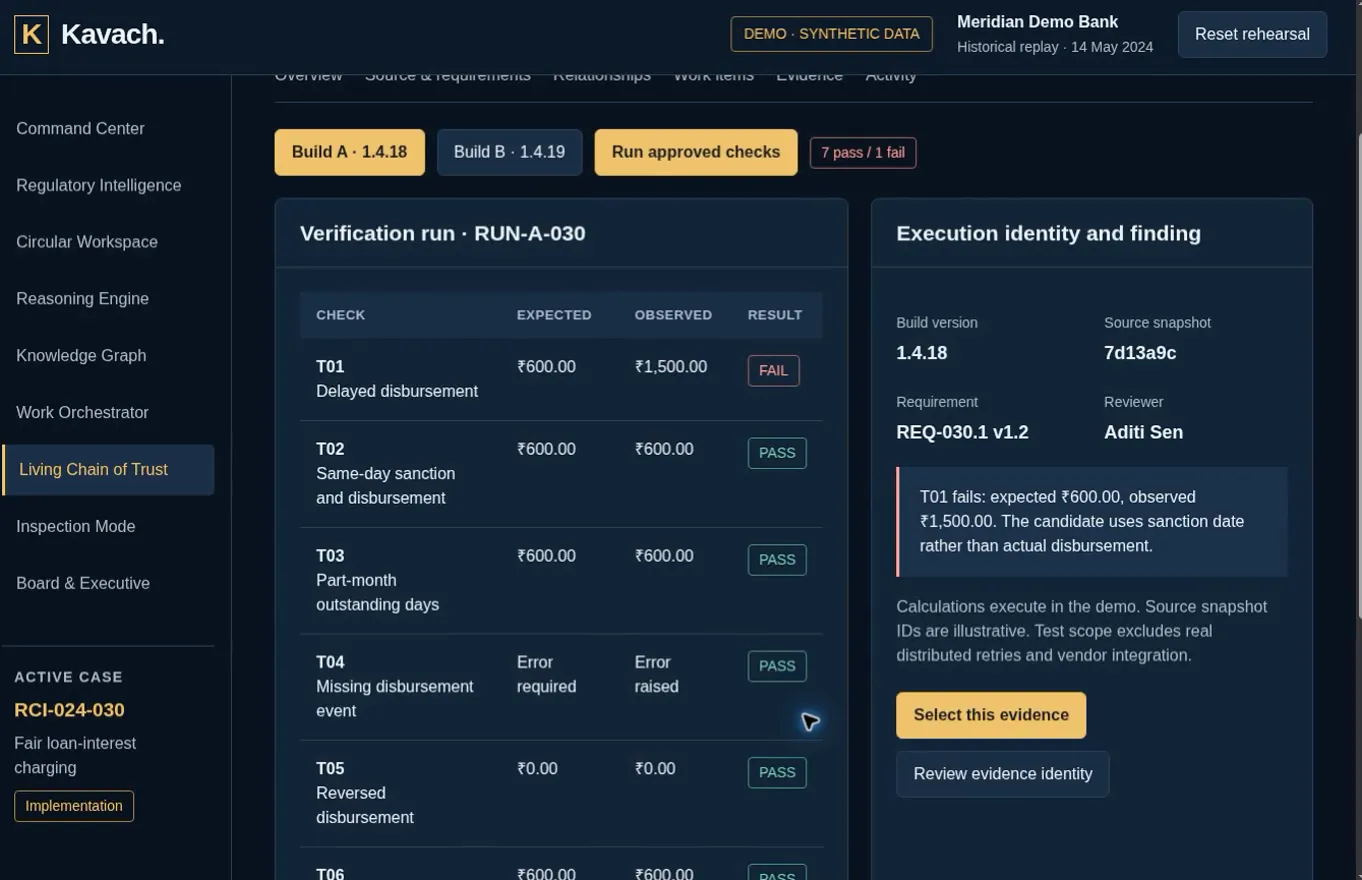
Task: Select the T04 Missing disbursement event row
Action: [x=561, y=687]
